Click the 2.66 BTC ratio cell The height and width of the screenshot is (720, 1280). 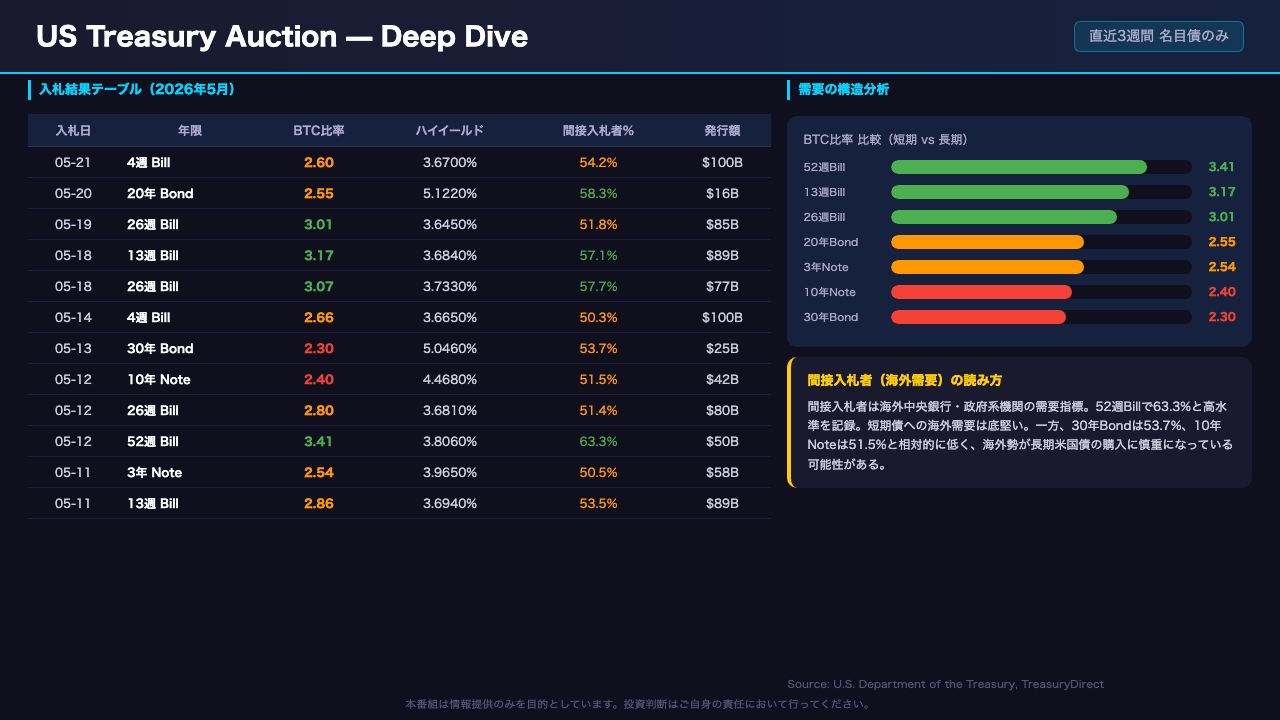click(x=319, y=317)
